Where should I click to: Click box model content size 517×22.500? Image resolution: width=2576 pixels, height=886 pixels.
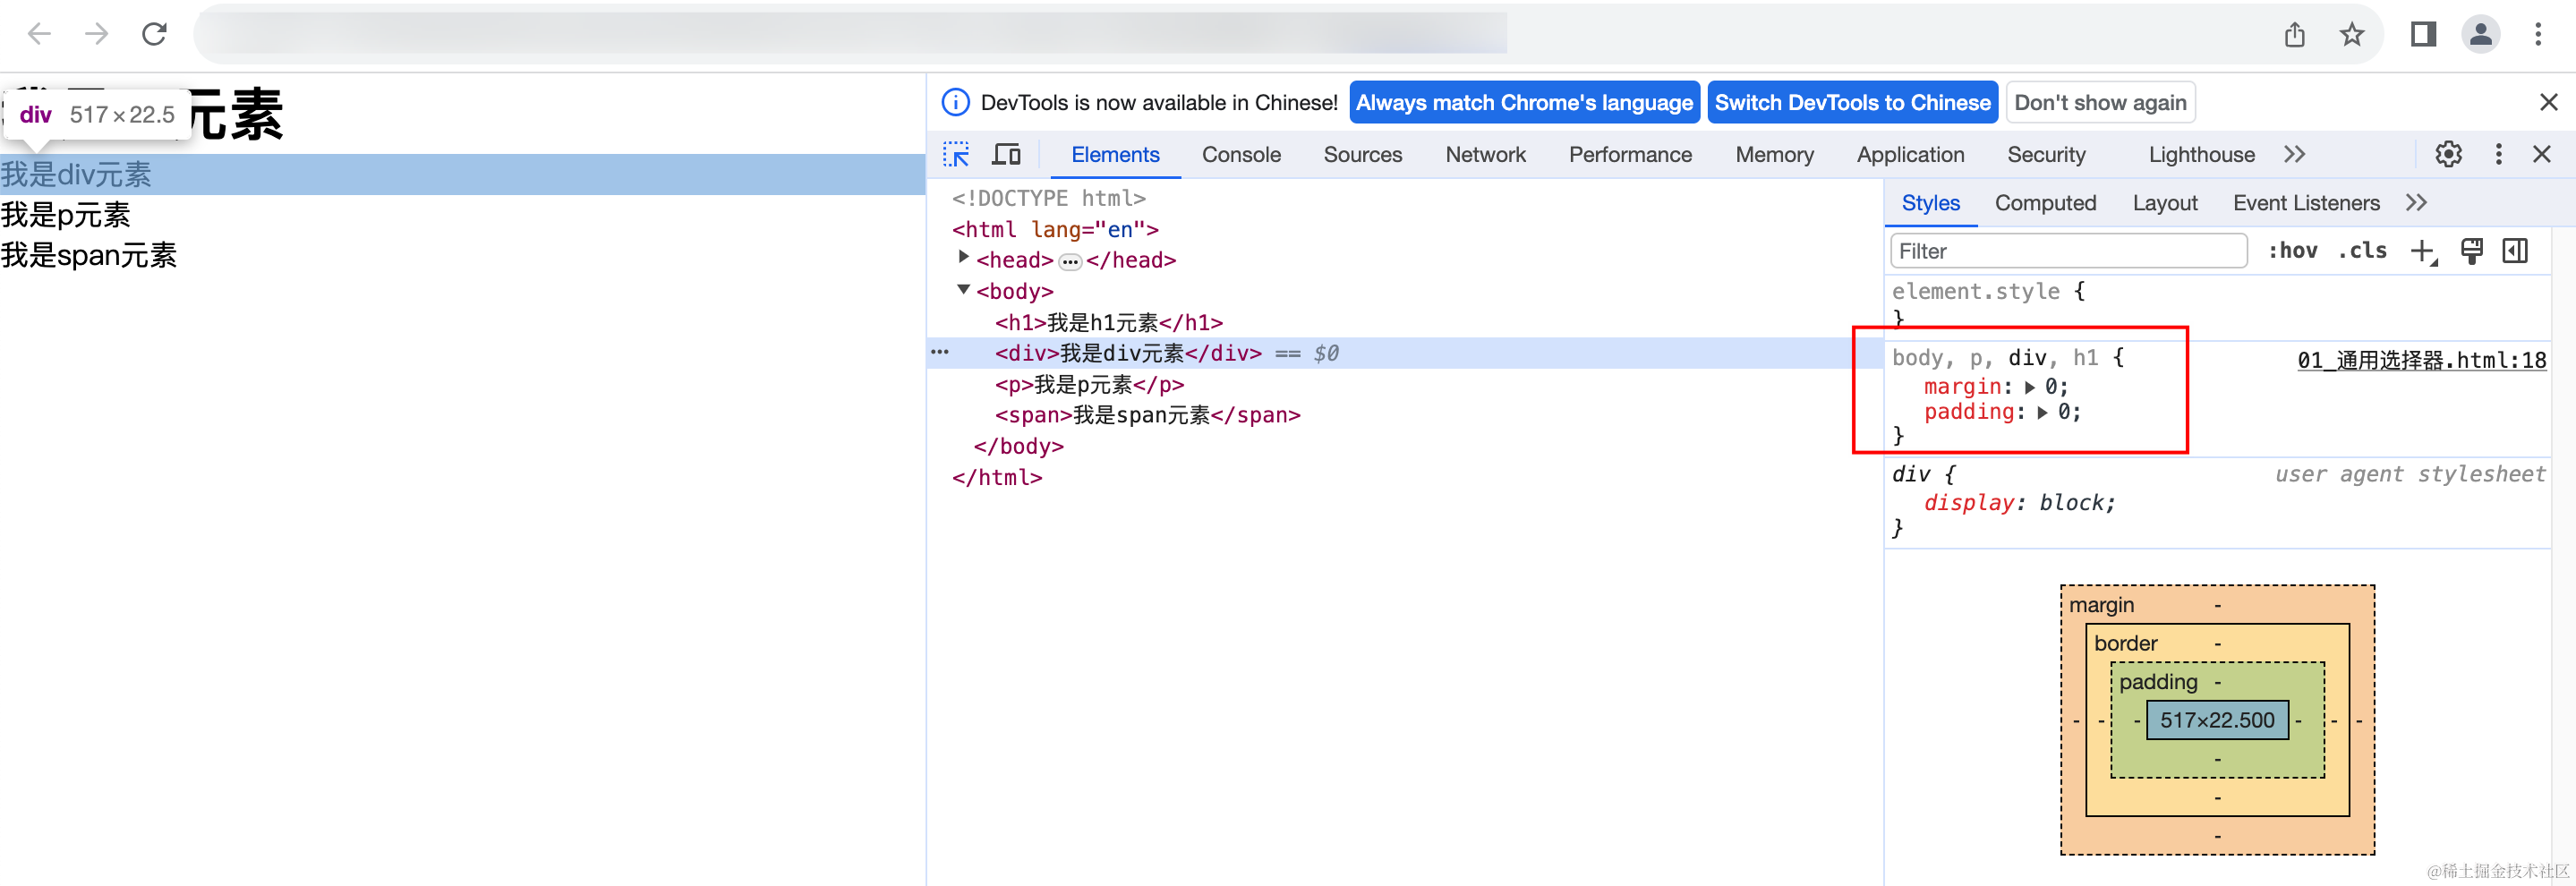pos(2217,720)
